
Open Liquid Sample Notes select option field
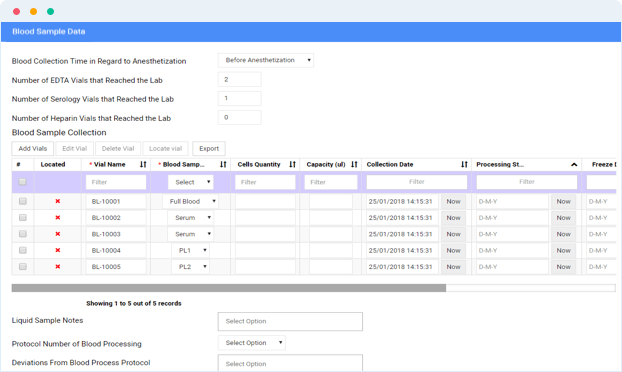click(x=290, y=321)
